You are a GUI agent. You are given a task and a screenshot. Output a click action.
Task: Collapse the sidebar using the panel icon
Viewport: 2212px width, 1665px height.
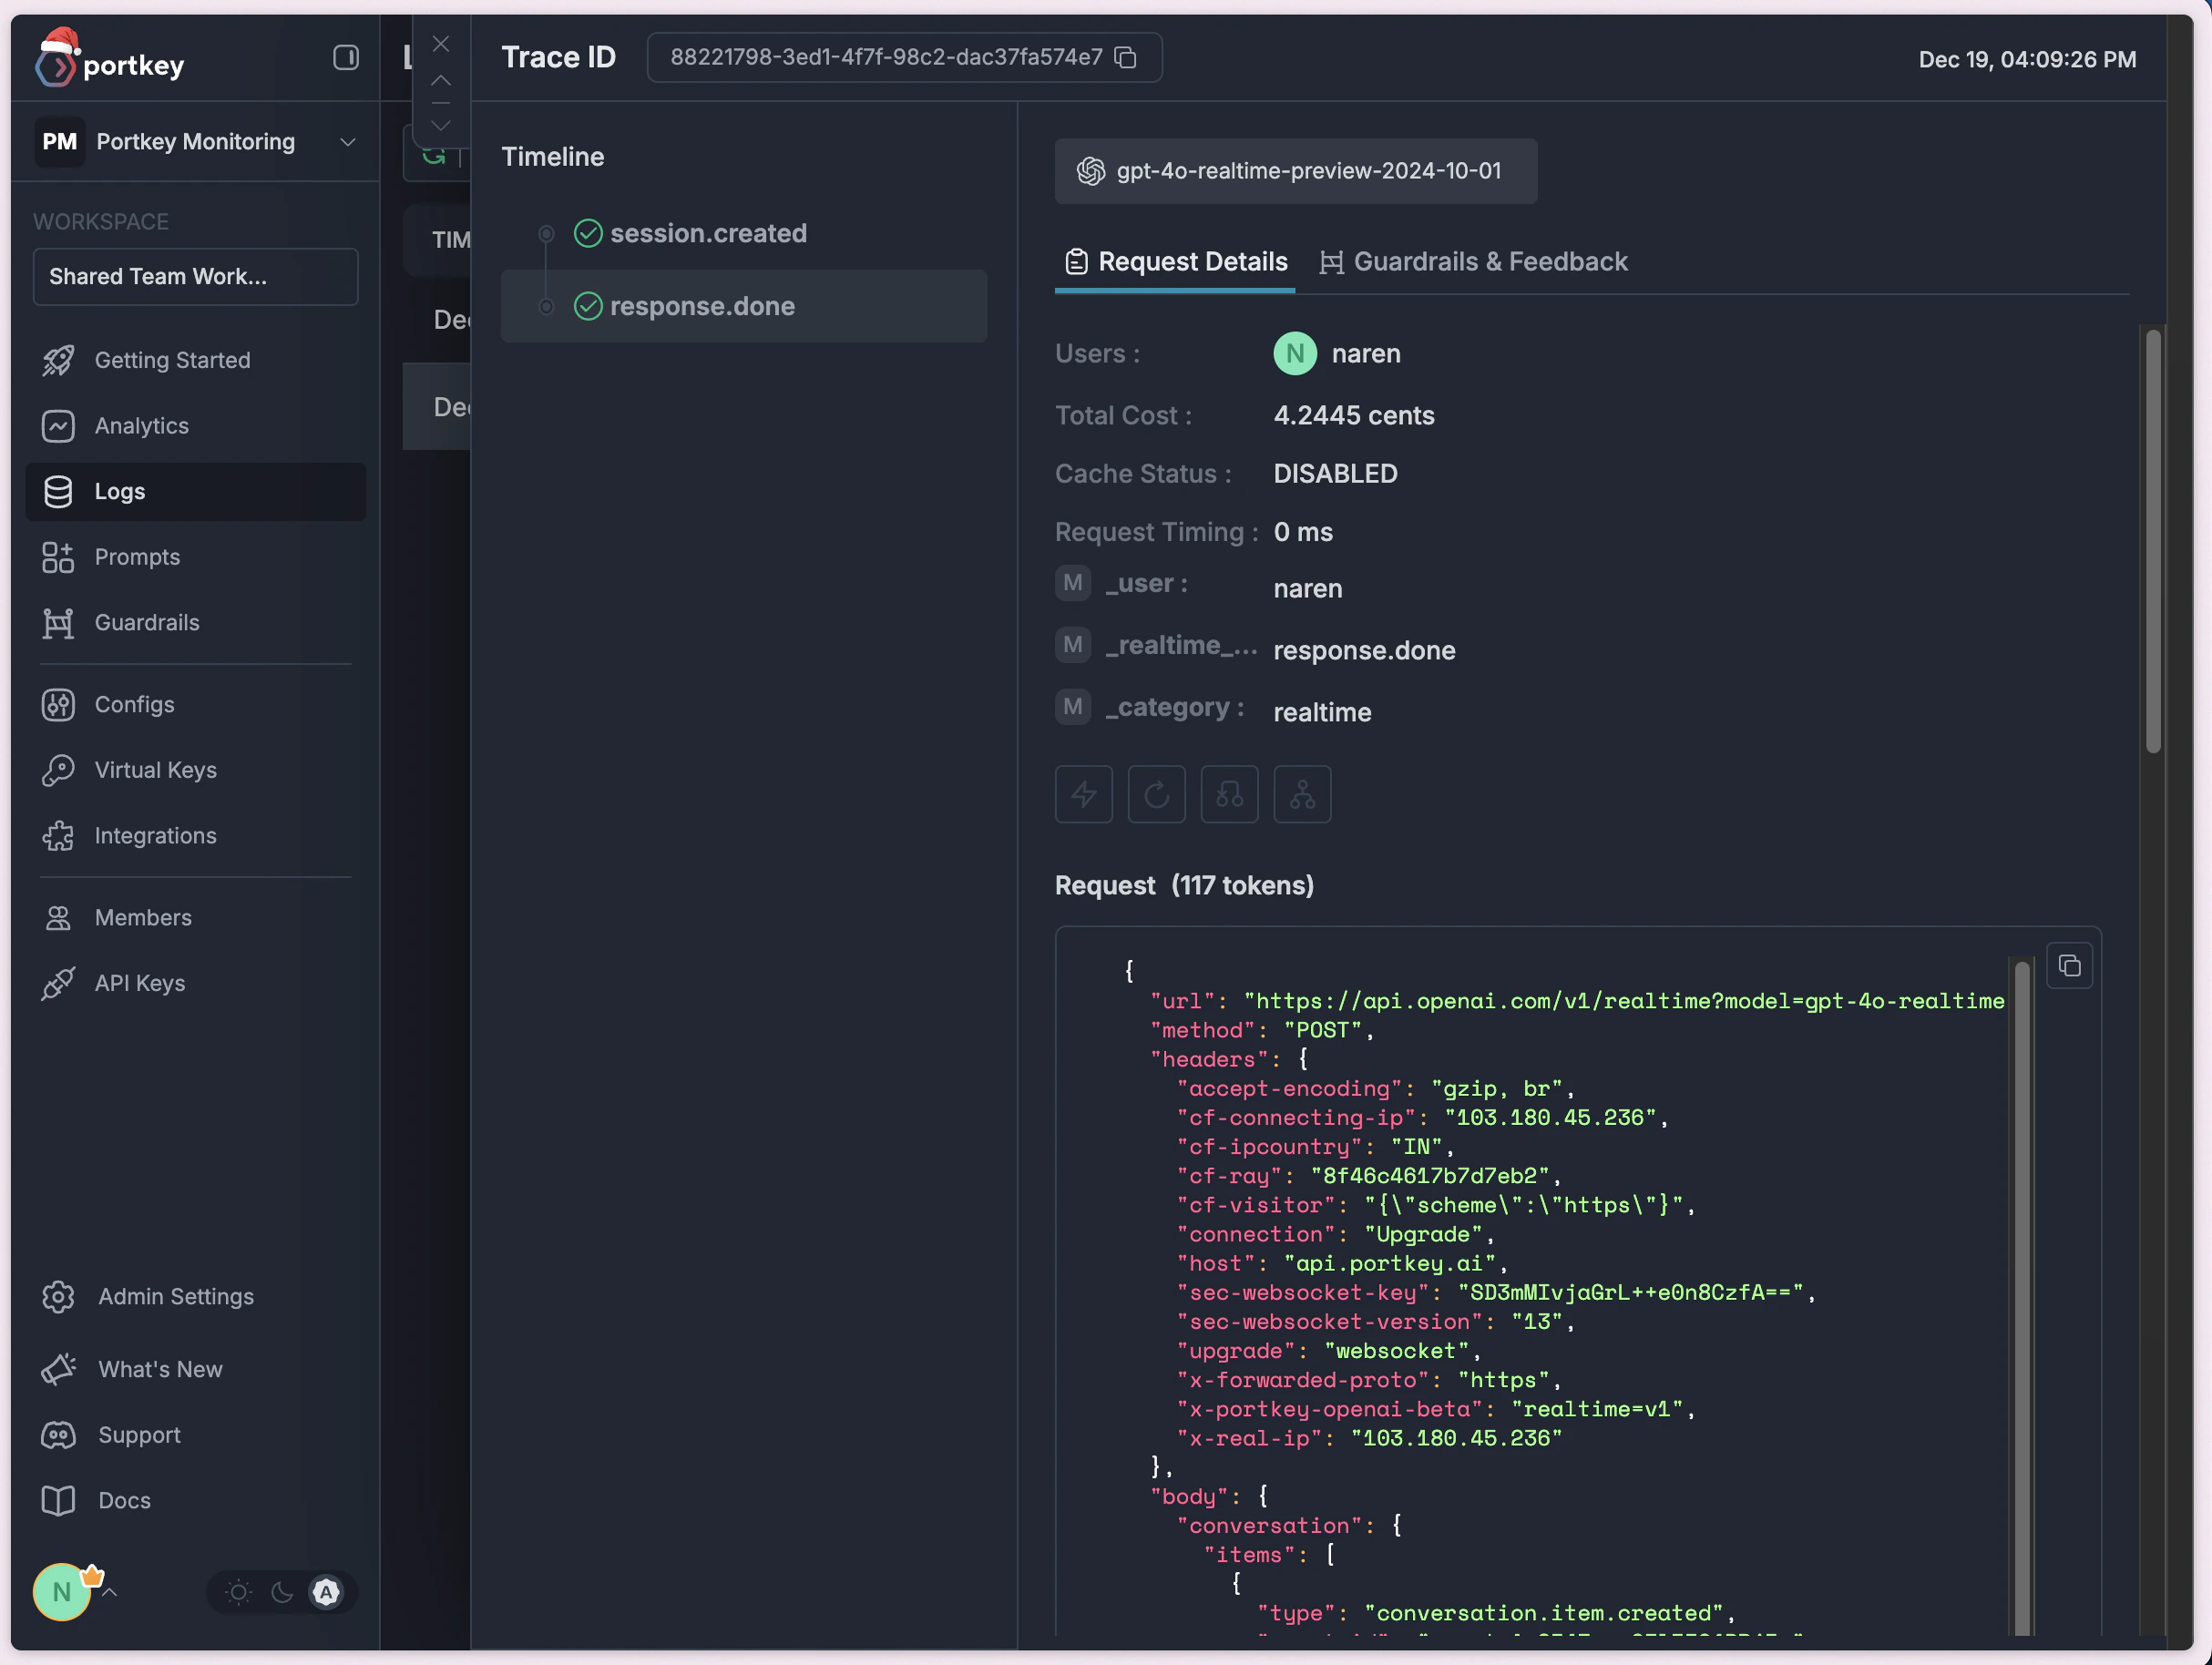coord(345,58)
